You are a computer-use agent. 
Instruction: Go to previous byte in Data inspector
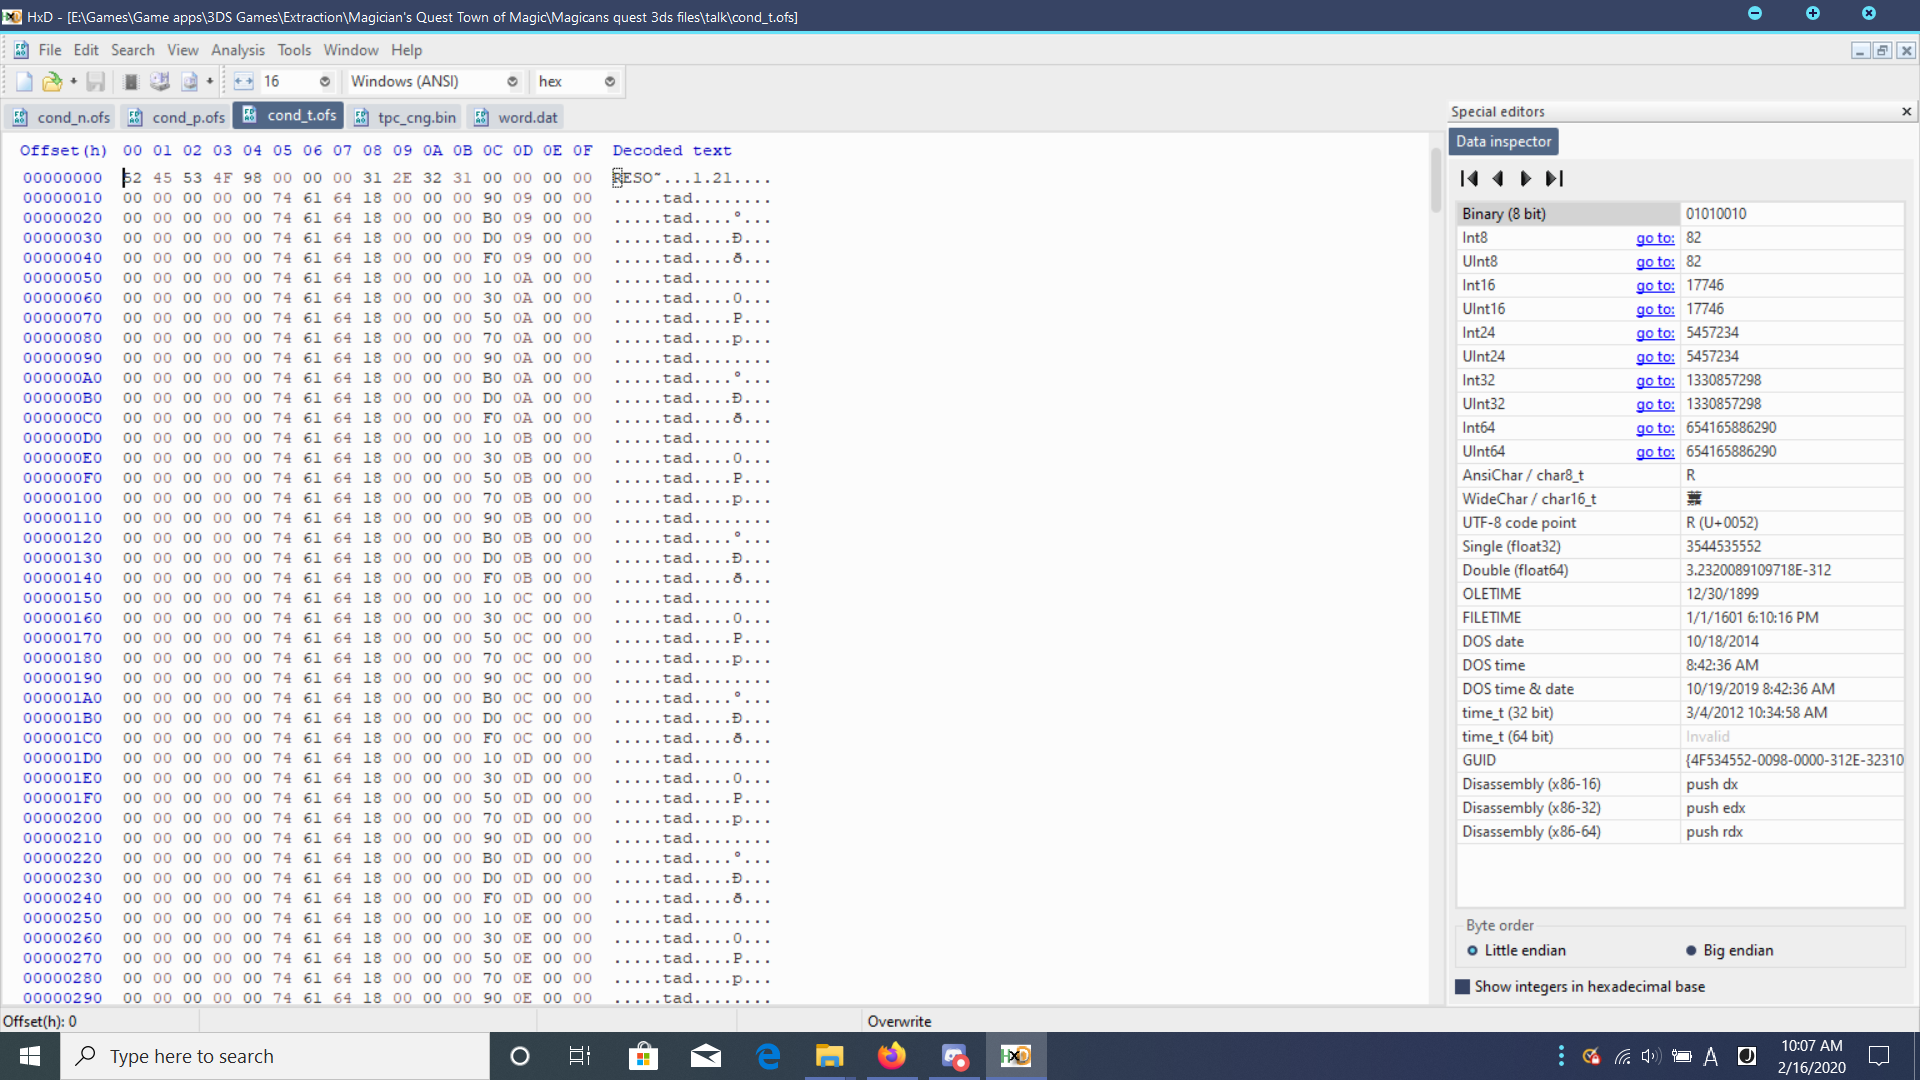[1498, 179]
